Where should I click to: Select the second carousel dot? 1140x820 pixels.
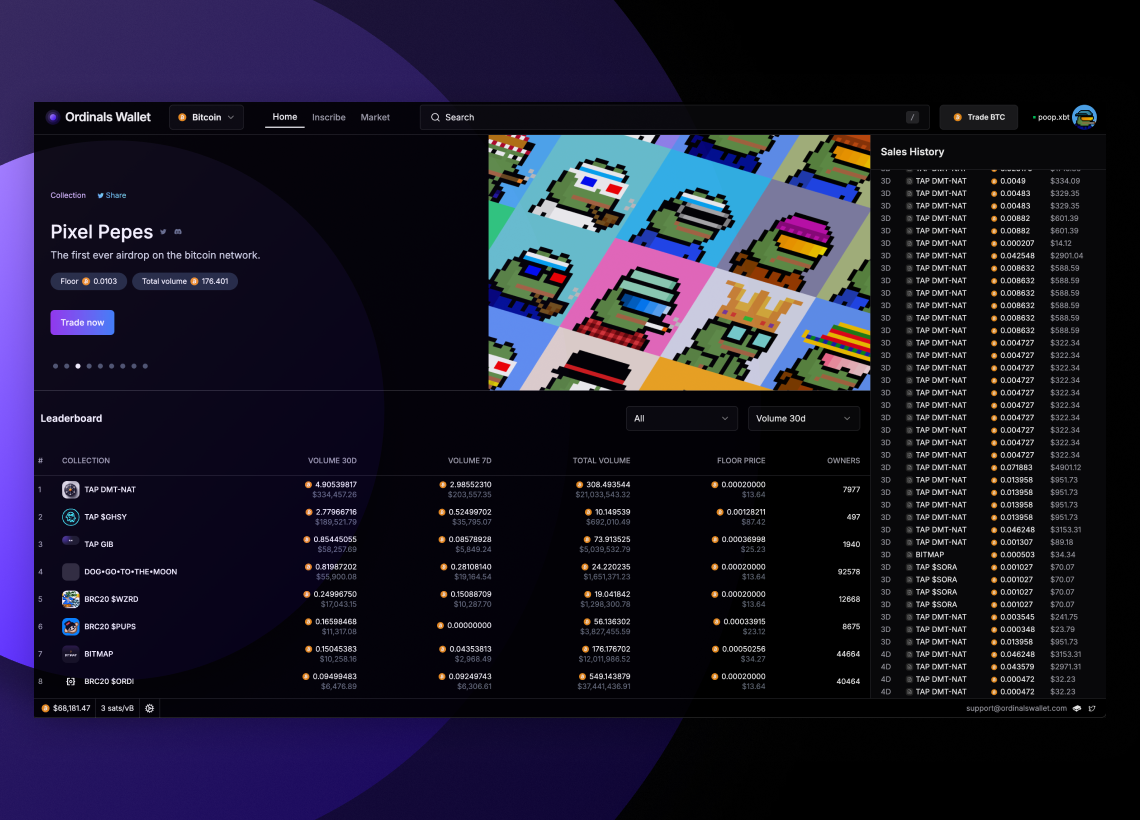point(66,366)
